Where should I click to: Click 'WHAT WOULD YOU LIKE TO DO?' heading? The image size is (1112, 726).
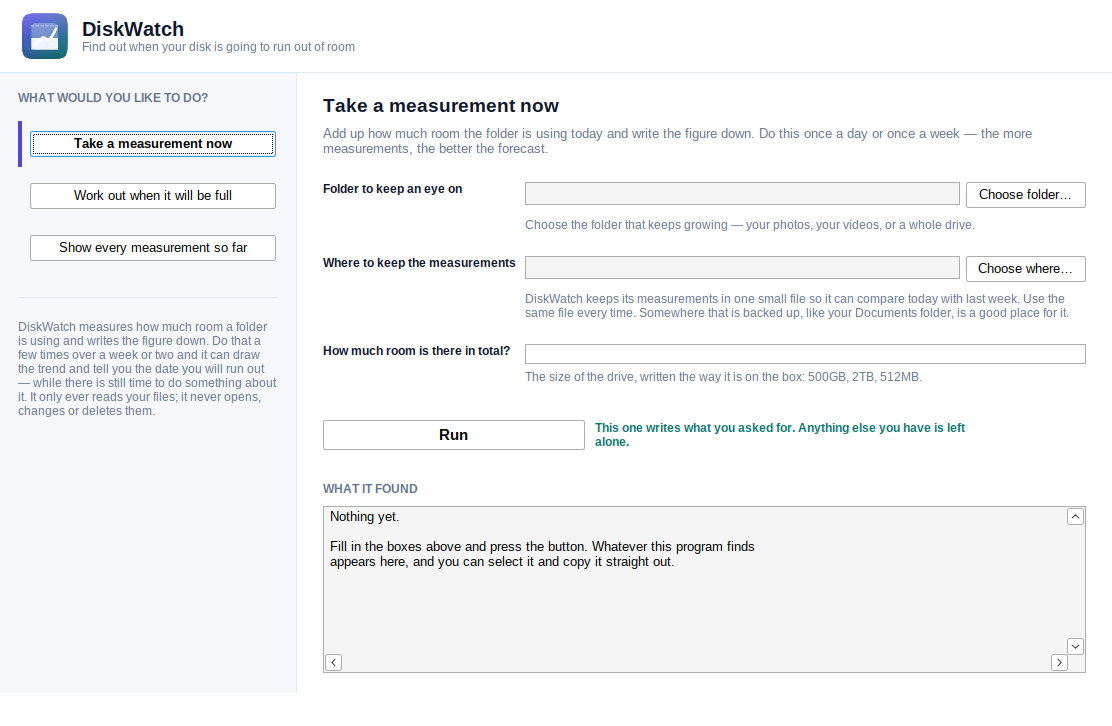[113, 98]
